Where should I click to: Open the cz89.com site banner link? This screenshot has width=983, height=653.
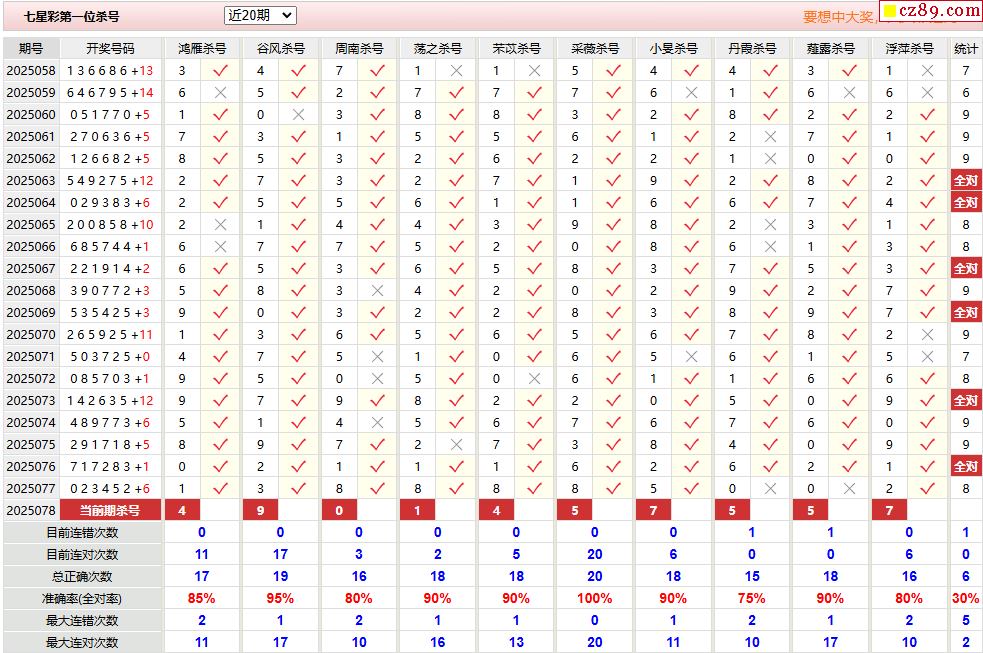[931, 11]
